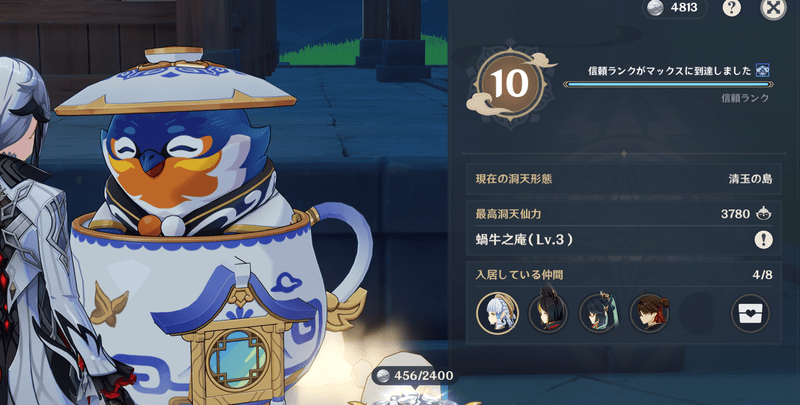Open the 最高洞天仙力 energy row
The width and height of the screenshot is (800, 405).
coord(624,214)
